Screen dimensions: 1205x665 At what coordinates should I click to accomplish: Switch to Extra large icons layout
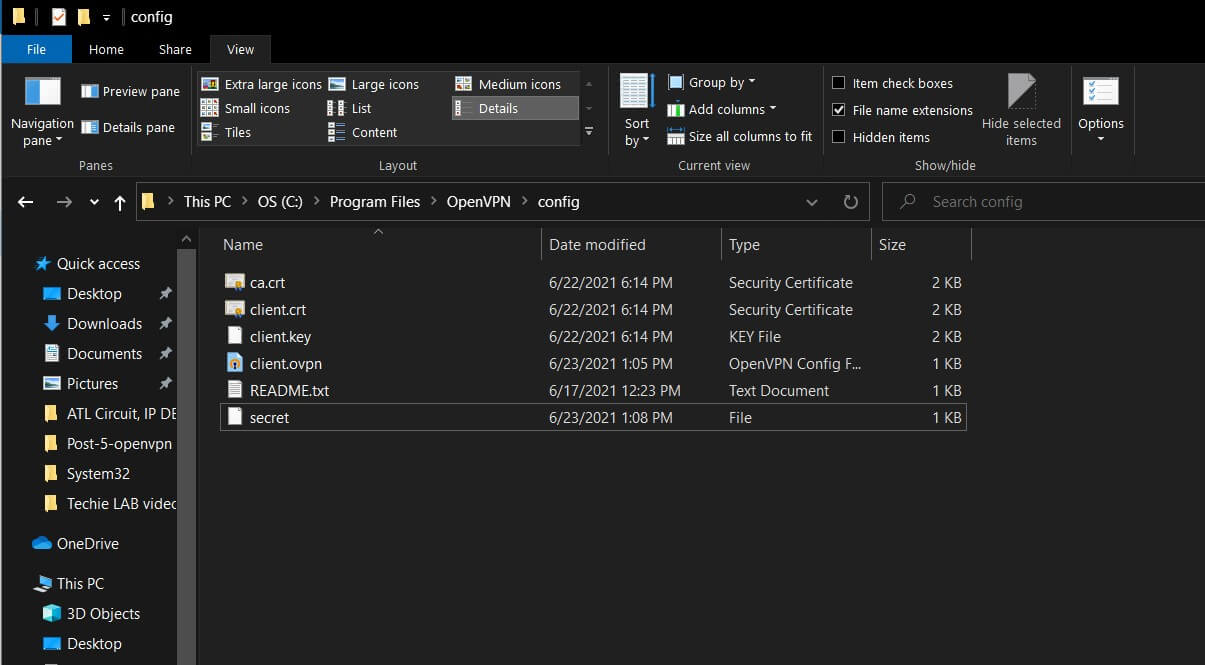pos(262,84)
